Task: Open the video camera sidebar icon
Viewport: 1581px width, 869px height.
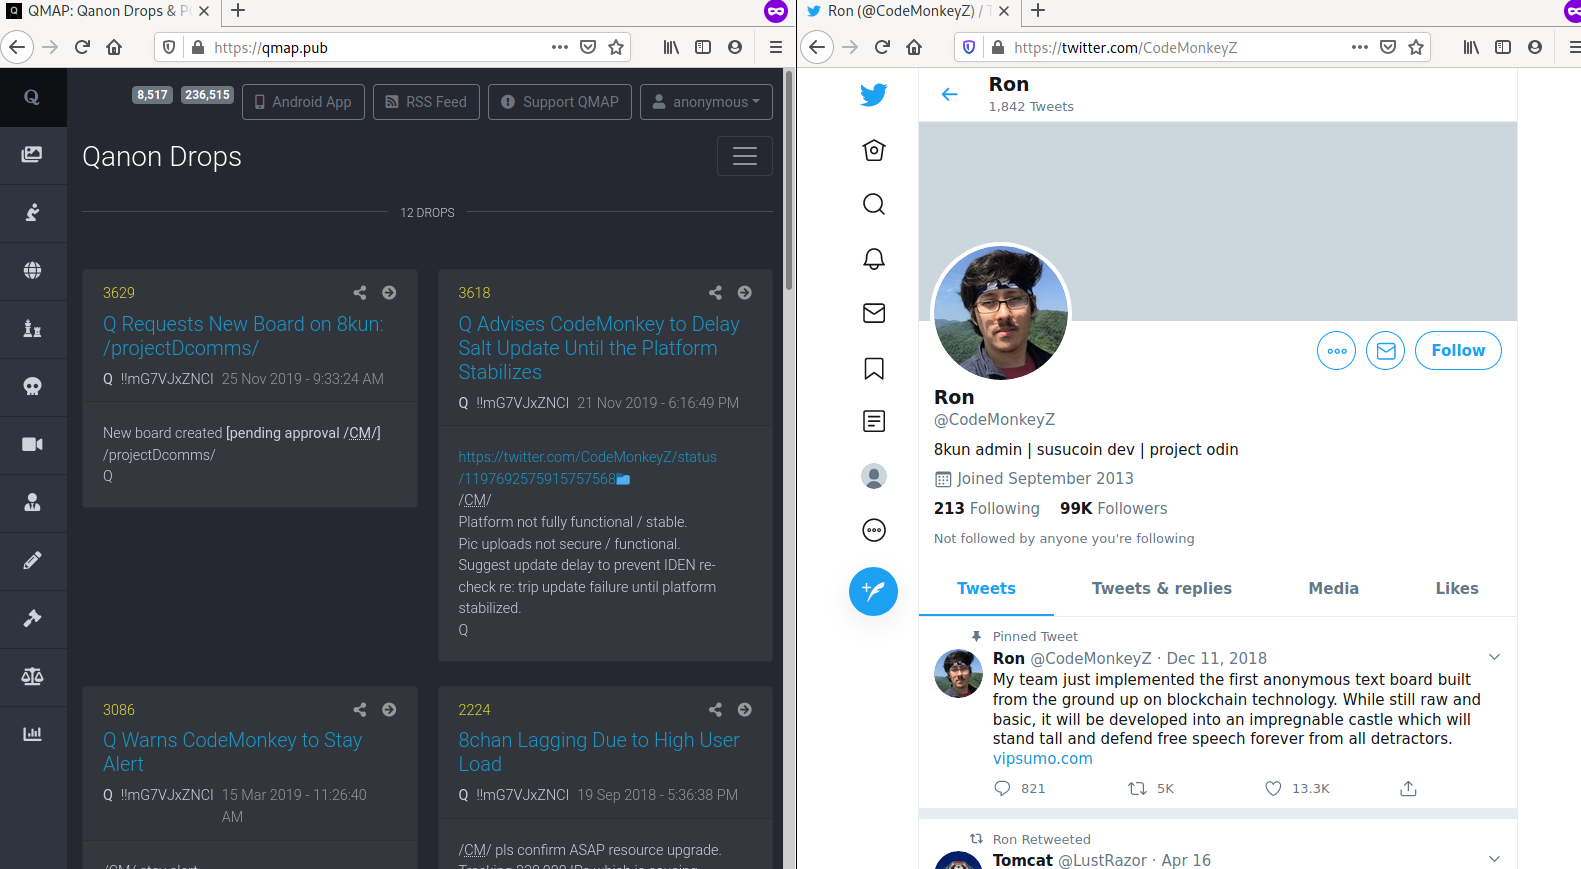Action: coord(32,444)
